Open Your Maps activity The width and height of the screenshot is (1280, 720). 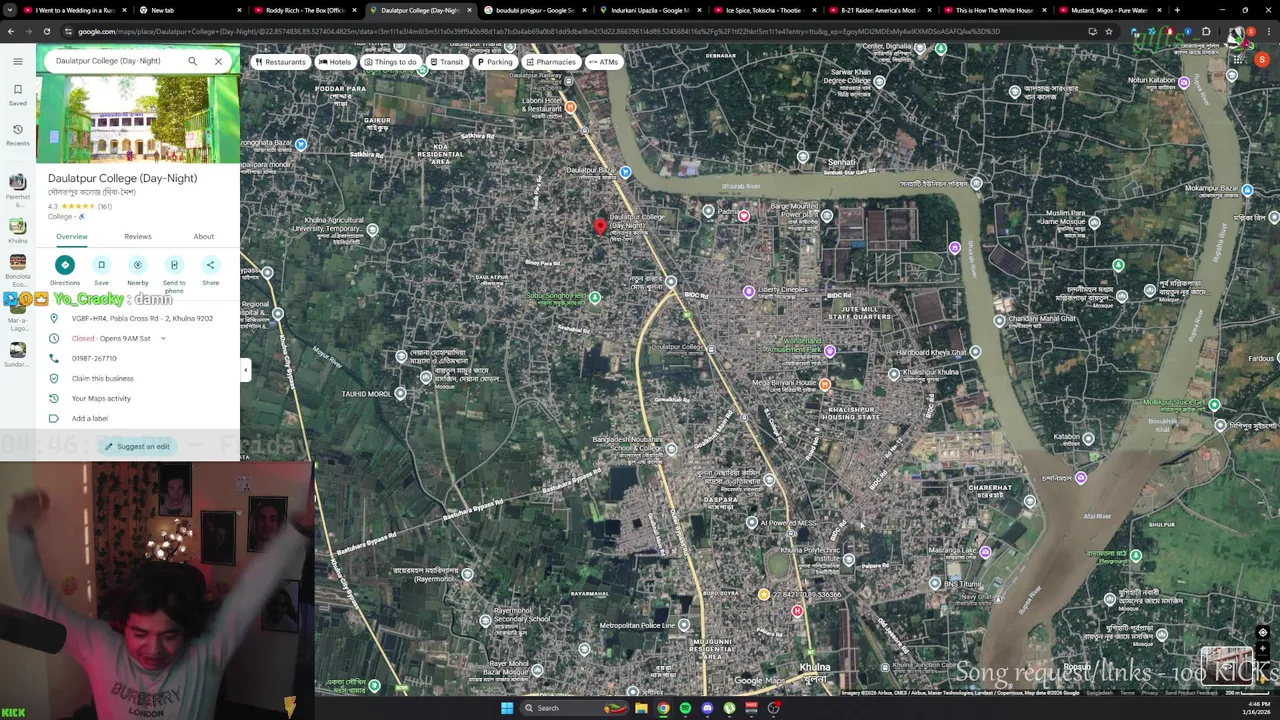101,398
